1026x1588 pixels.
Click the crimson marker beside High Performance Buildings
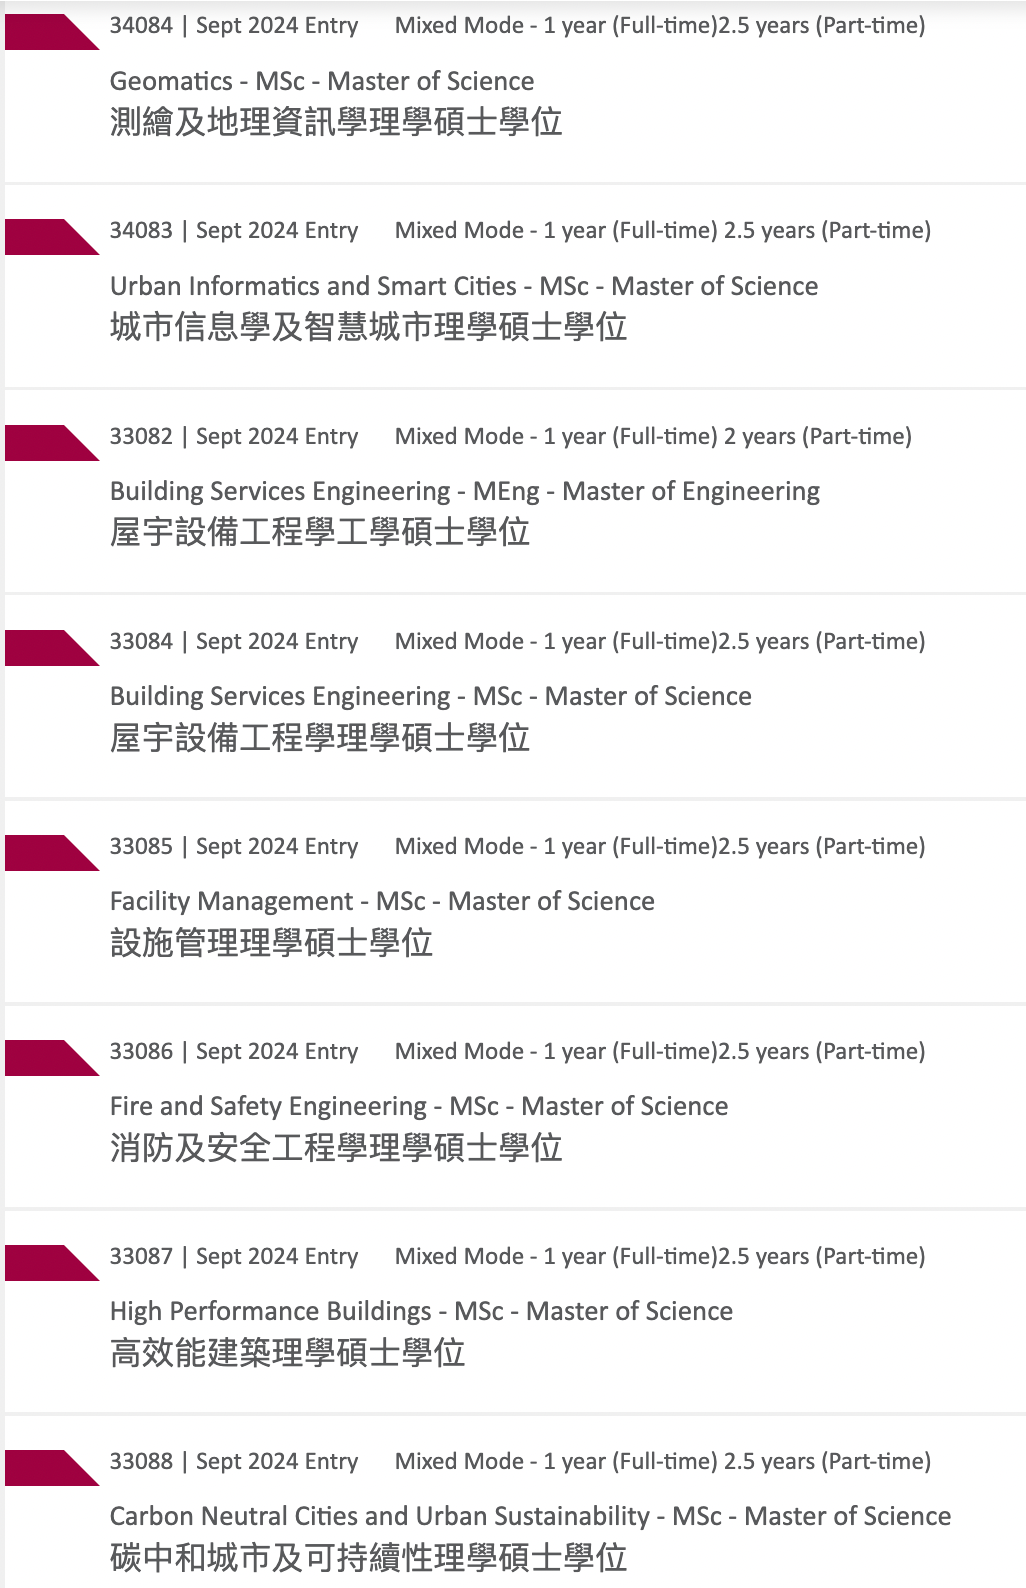(x=46, y=1262)
